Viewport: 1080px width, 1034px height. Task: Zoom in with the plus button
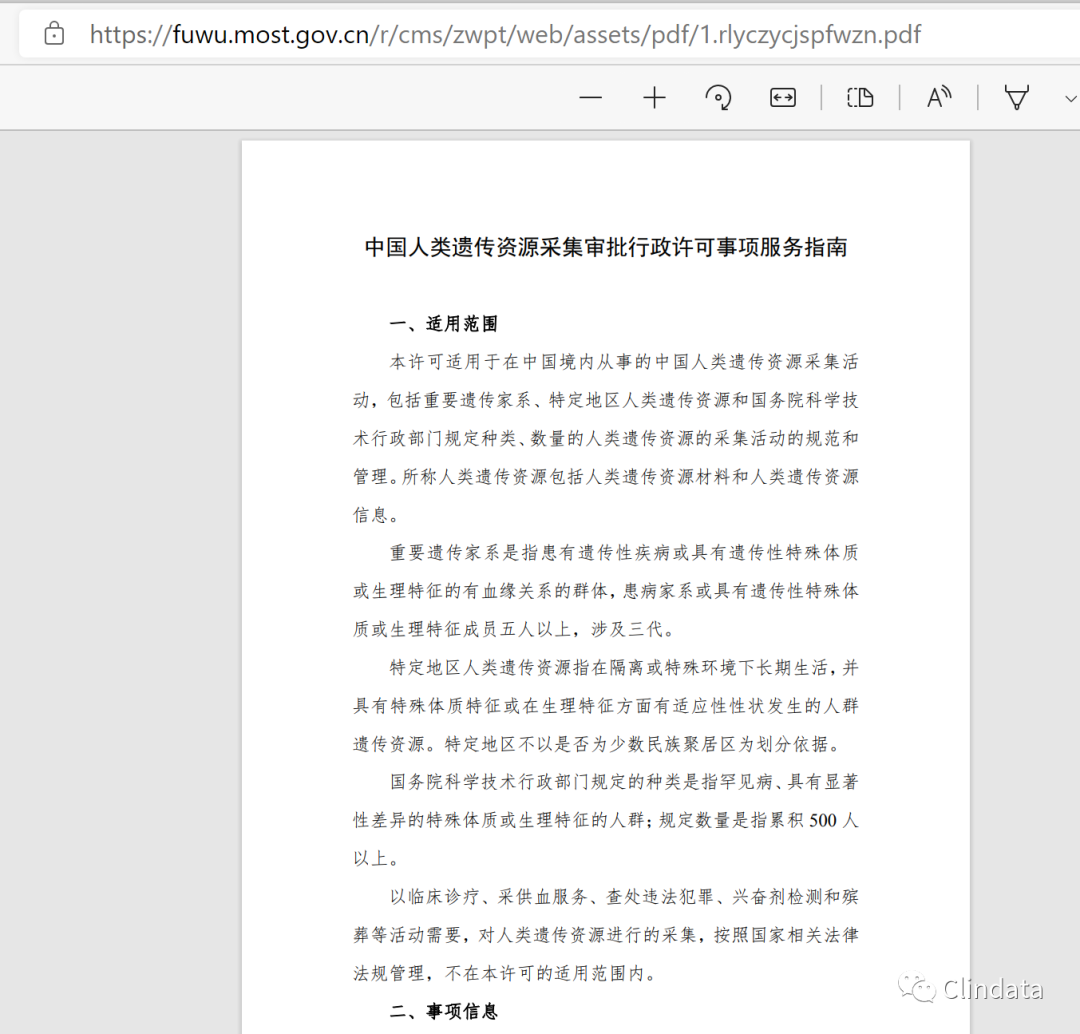(654, 98)
